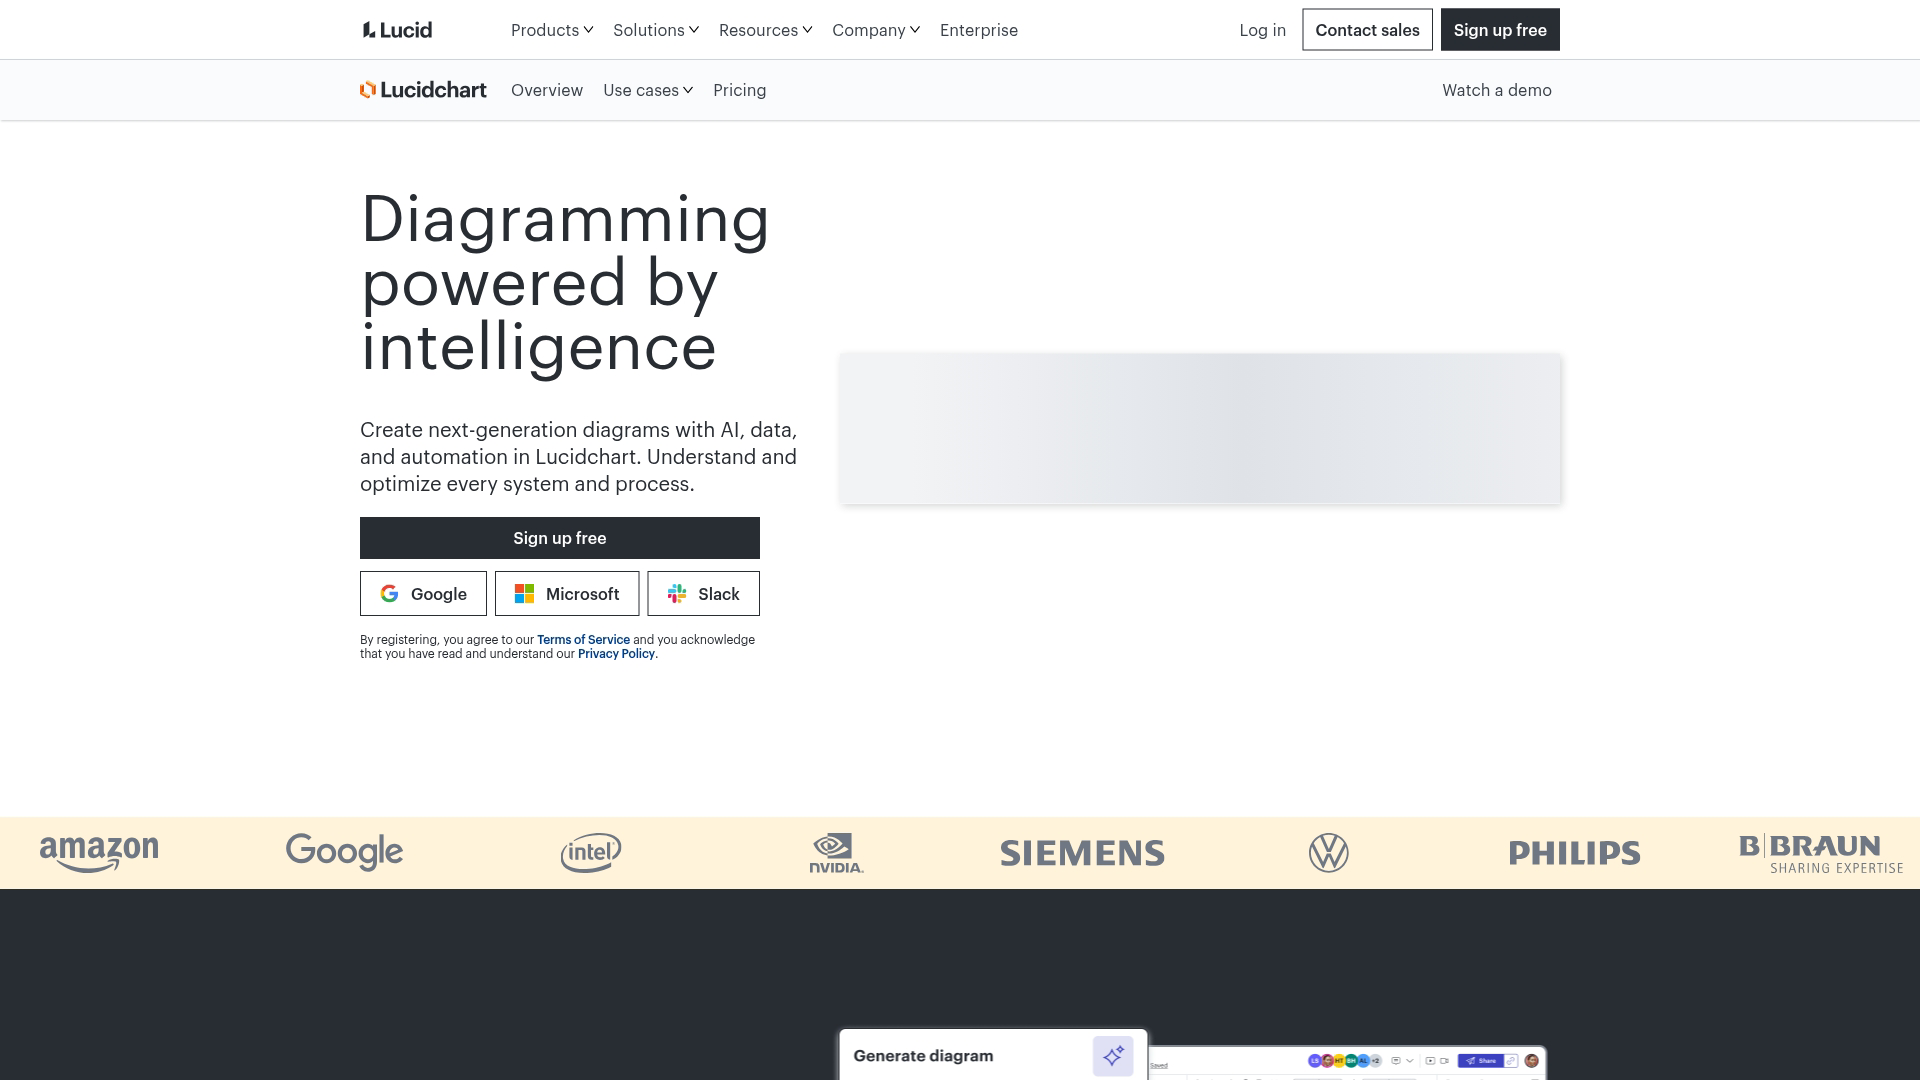
Task: Sign up with Slack button
Action: pyautogui.click(x=703, y=594)
